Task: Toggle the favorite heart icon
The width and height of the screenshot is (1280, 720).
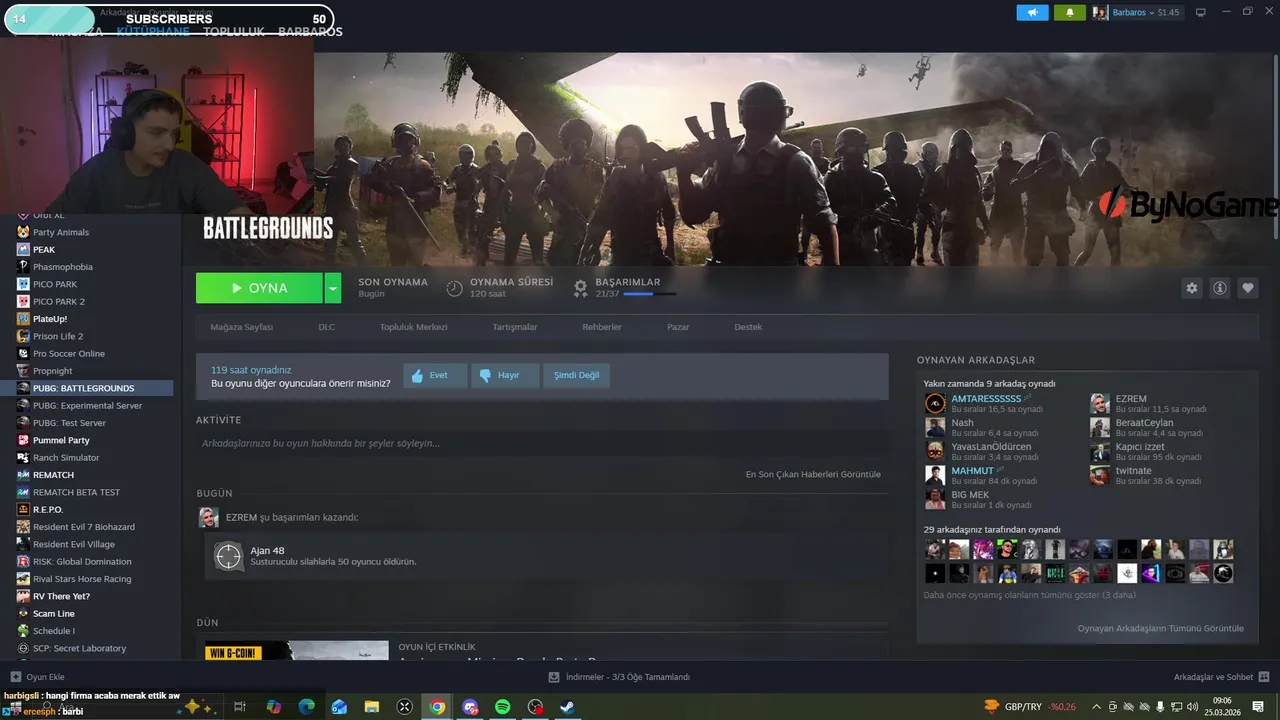Action: [x=1248, y=288]
